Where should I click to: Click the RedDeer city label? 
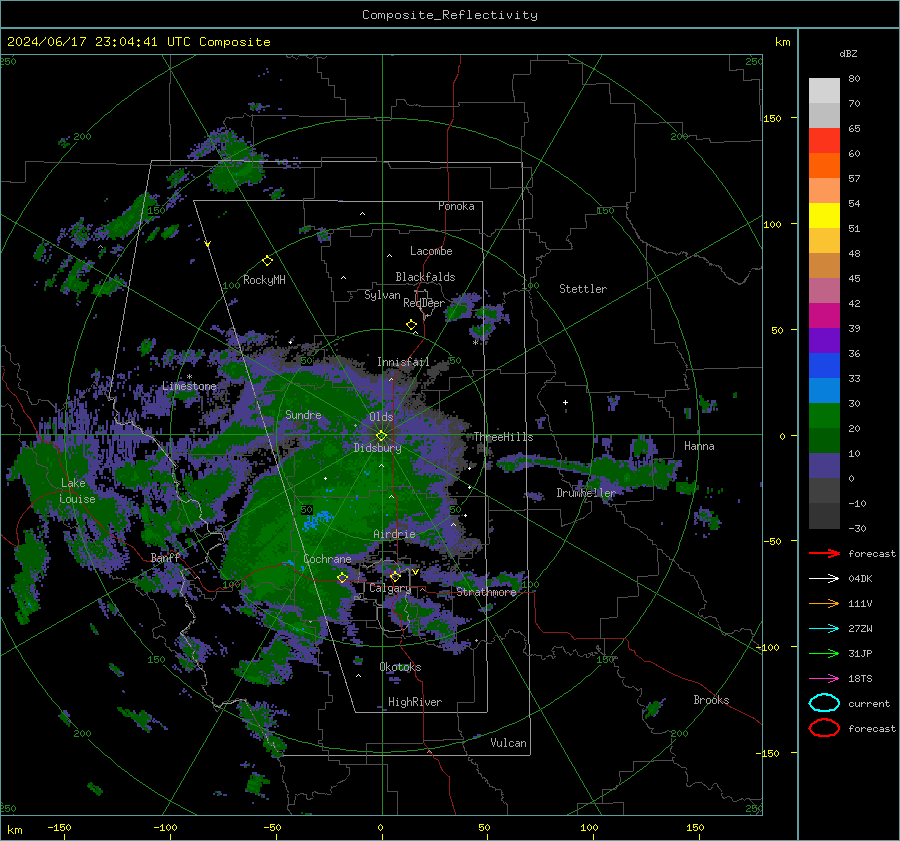424,303
